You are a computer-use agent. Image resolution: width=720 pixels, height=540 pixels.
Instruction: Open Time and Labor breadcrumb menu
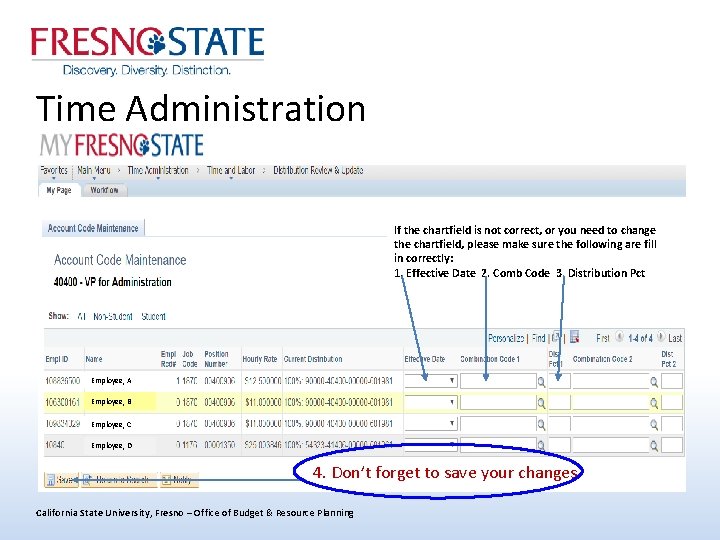[231, 171]
